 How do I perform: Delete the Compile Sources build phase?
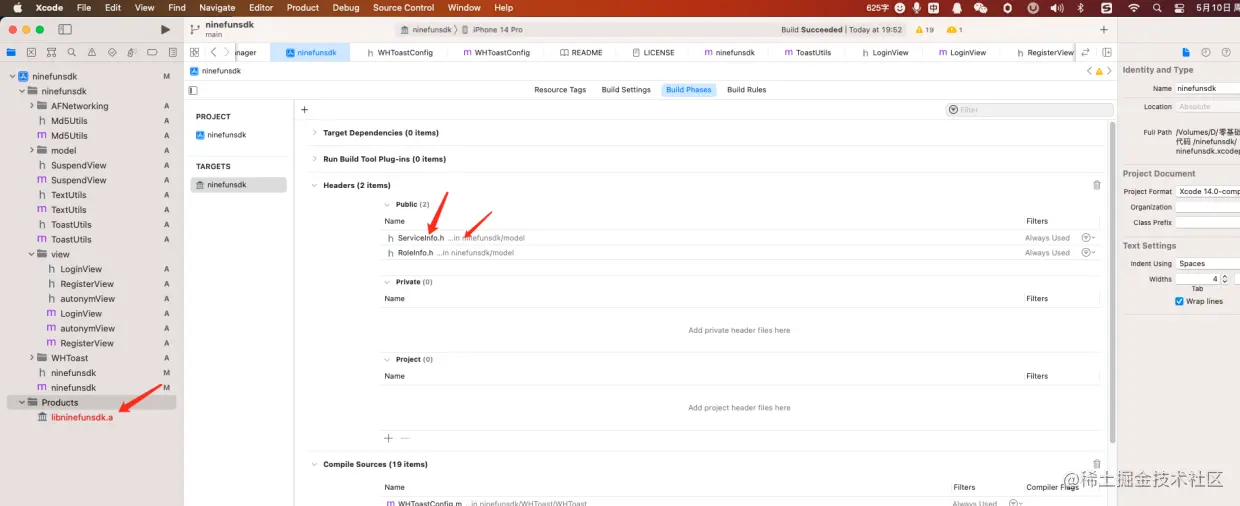pos(1097,464)
